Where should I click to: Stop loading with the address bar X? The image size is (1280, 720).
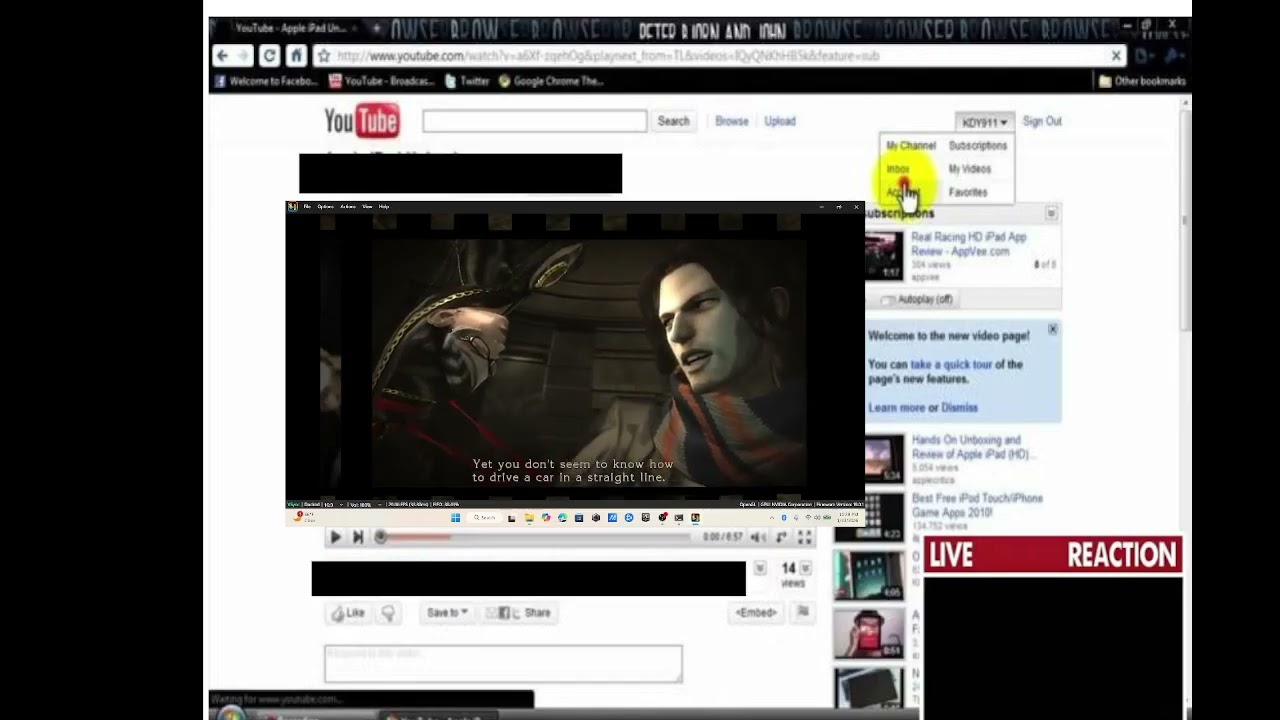point(1116,56)
